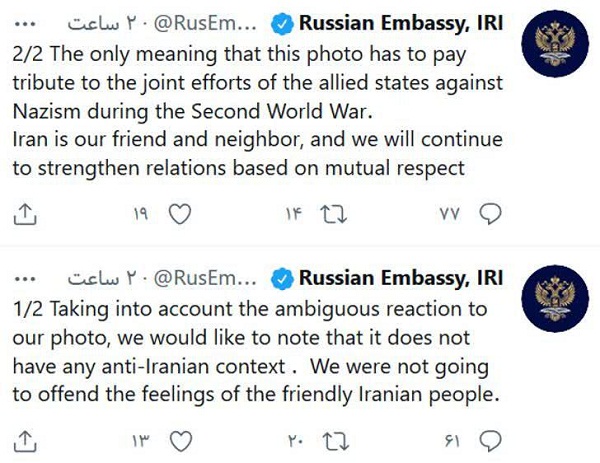Open @RusEm... handle on the bottom tweet
Screen dimensions: 600x463
click(x=205, y=279)
